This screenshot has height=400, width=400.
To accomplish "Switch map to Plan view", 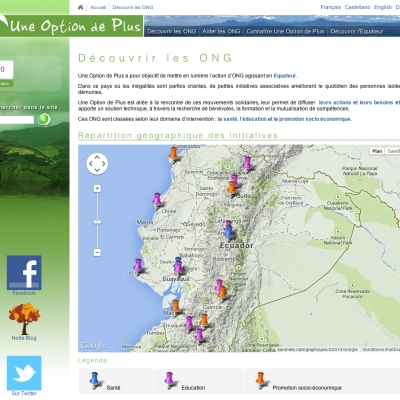I will pos(377,151).
